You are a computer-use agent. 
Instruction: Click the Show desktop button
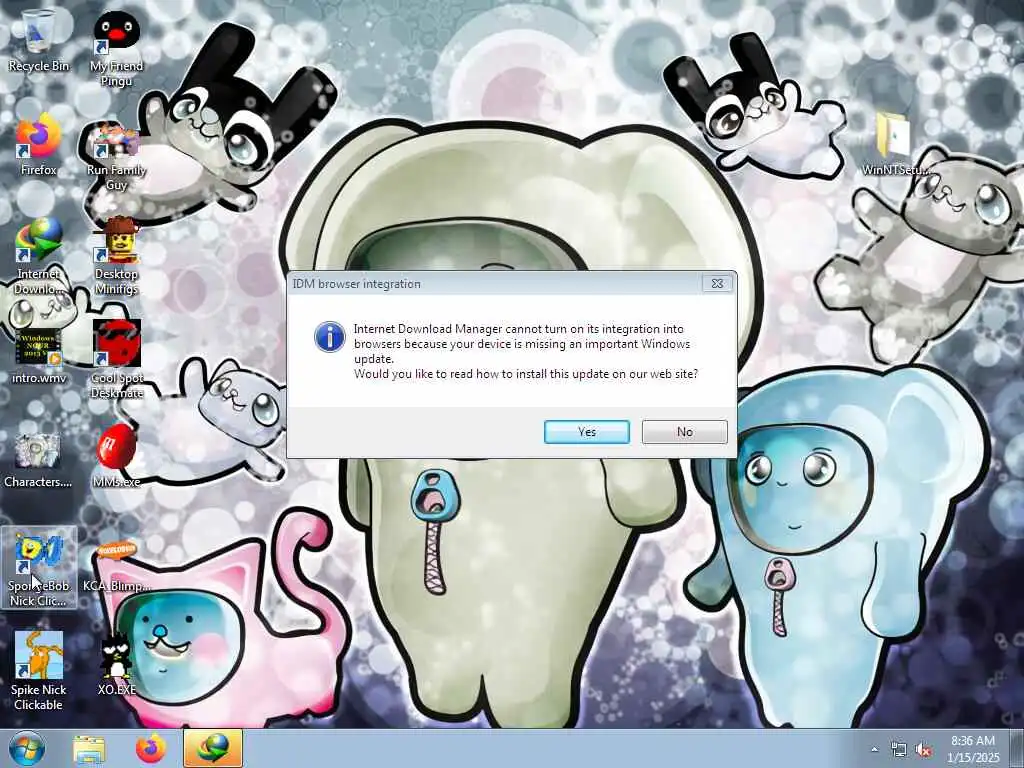click(x=1017, y=749)
